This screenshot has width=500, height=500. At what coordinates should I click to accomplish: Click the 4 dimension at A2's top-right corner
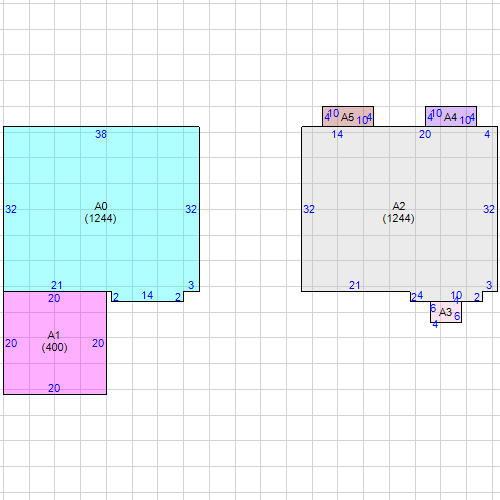tap(487, 134)
